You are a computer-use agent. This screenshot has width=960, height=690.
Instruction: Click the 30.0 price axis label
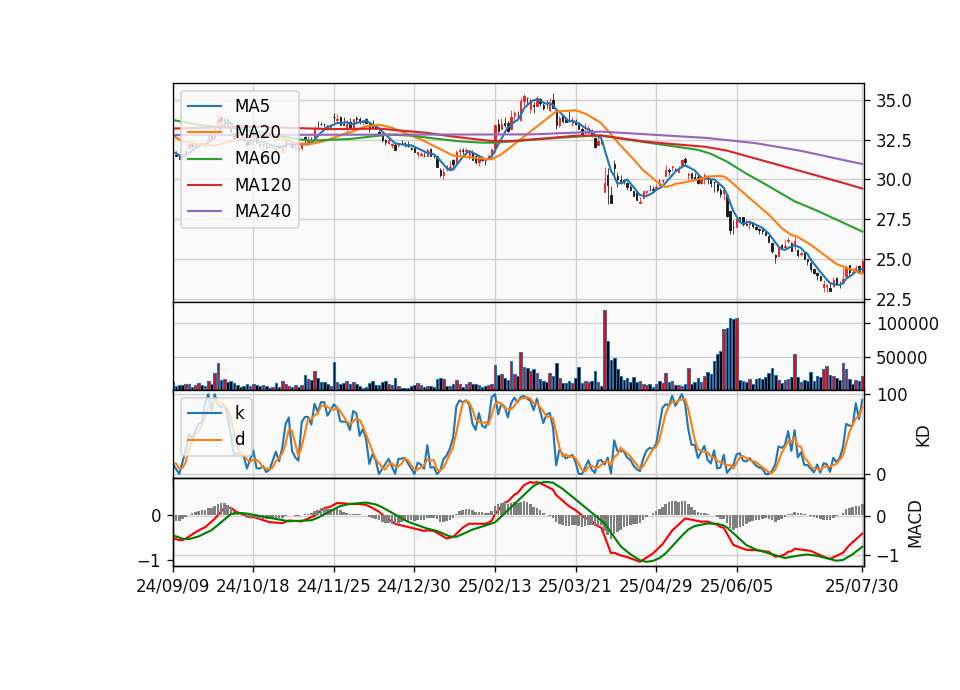[x=894, y=180]
